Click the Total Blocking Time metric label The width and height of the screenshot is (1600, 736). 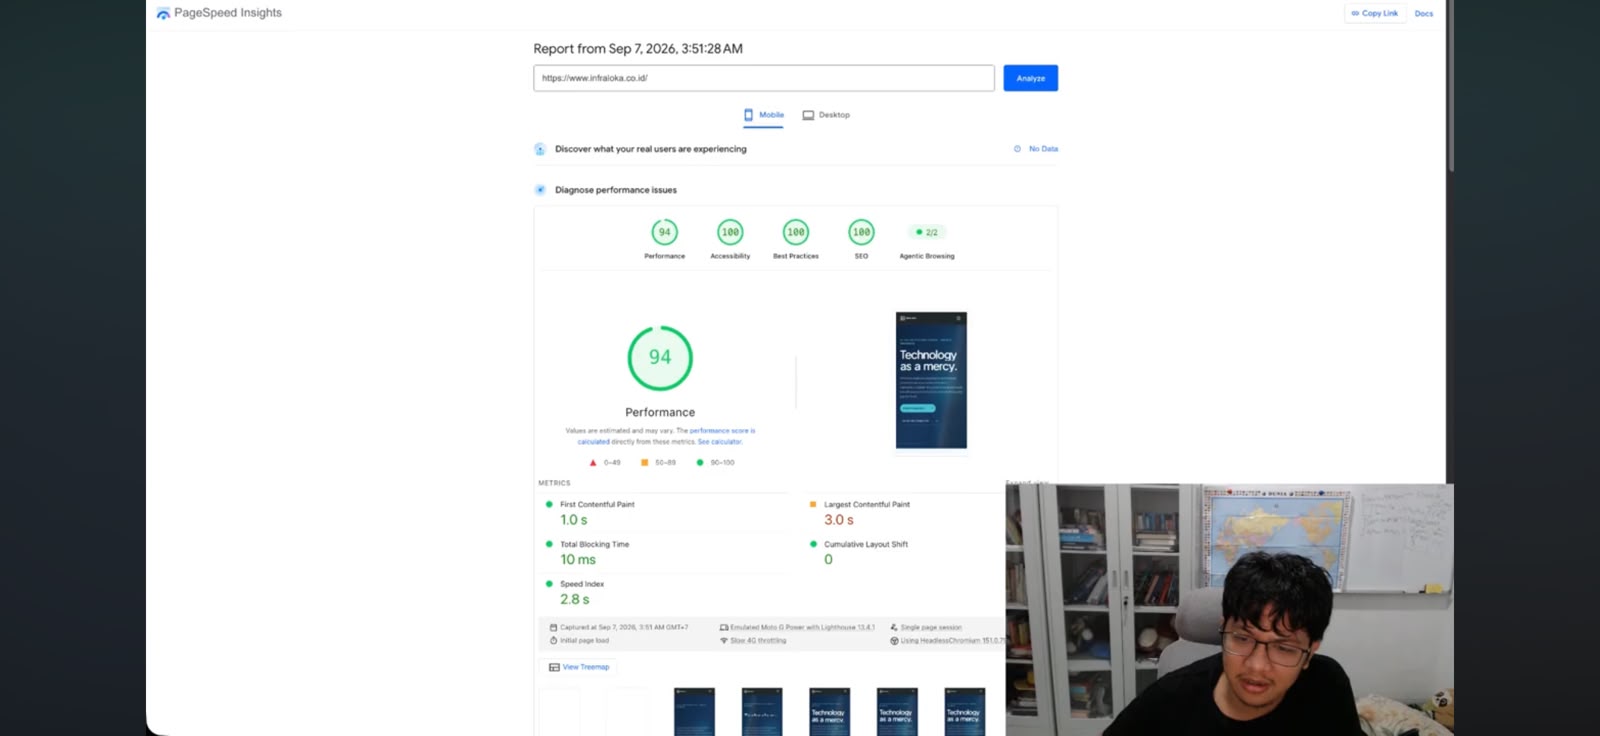[x=595, y=544]
